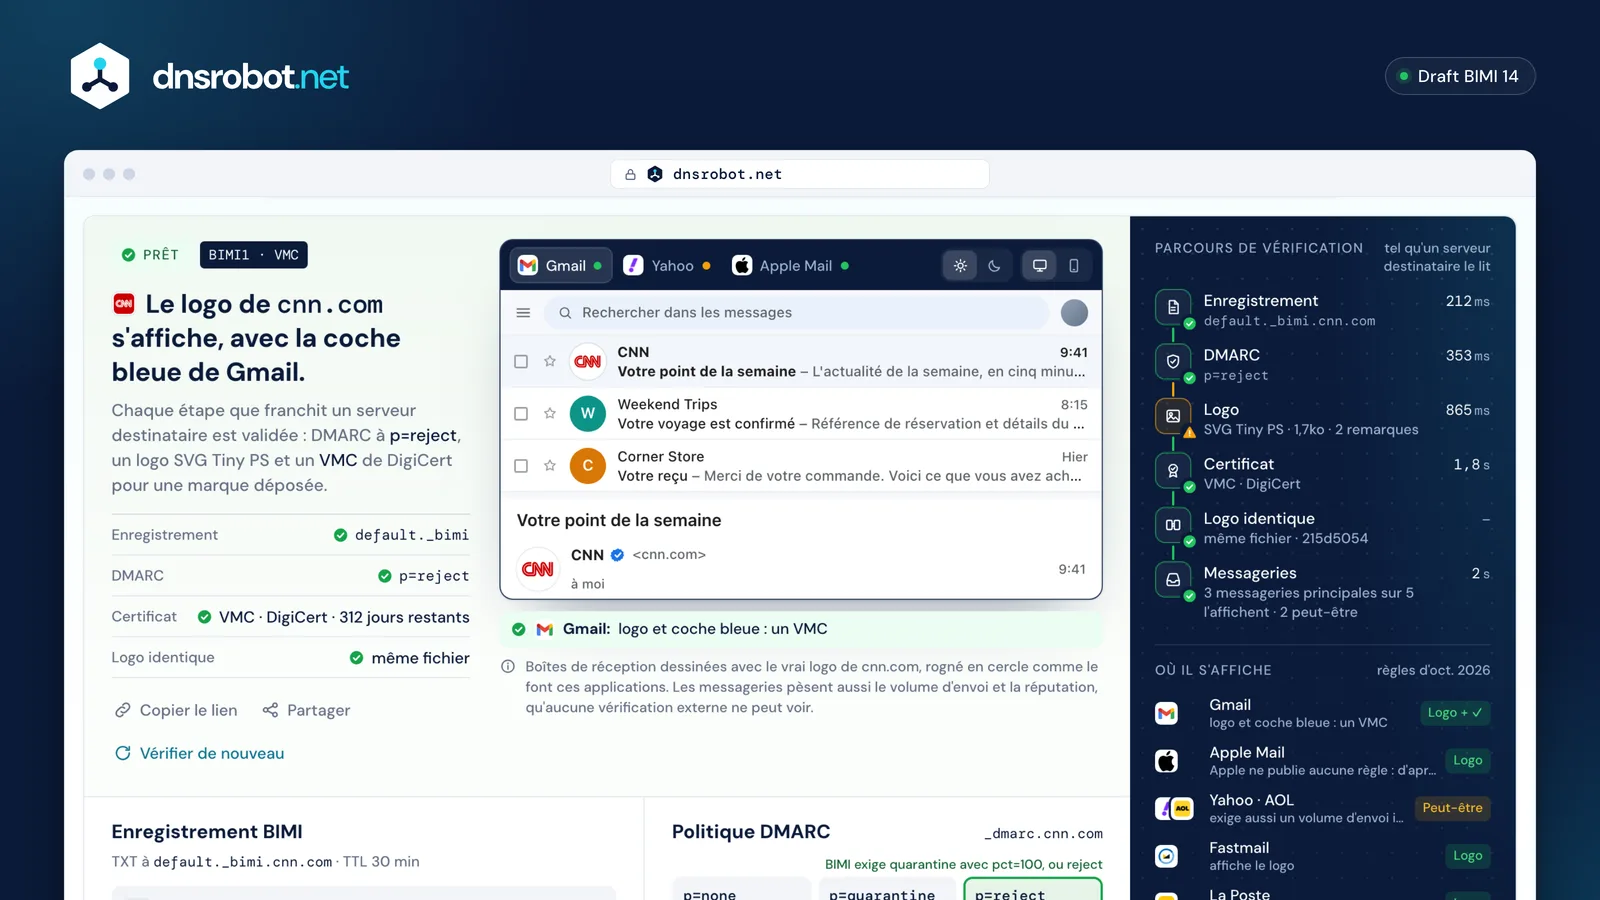Click Copier le lien
Viewport: 1600px width, 900px height.
(176, 710)
